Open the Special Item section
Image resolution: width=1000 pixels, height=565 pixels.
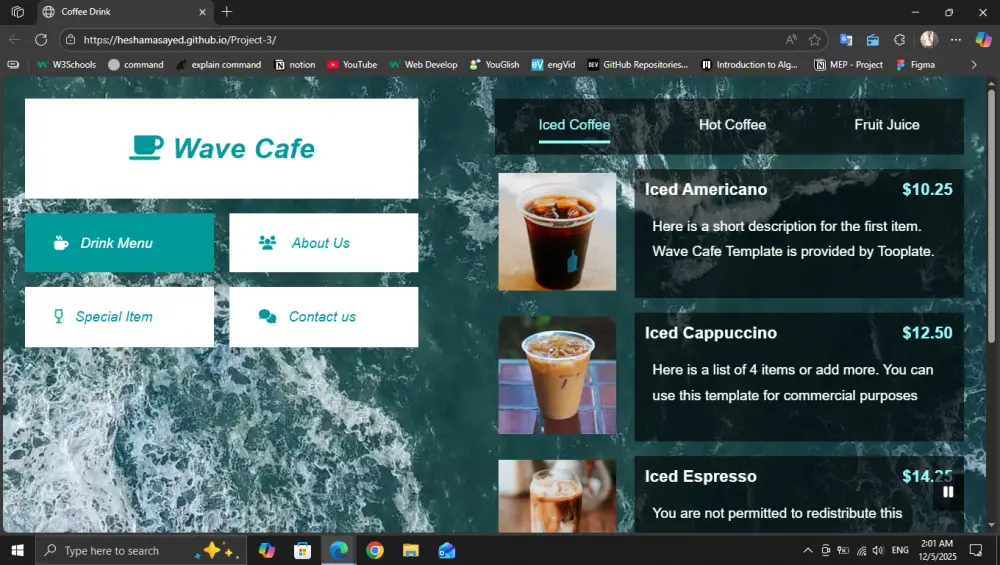[119, 317]
